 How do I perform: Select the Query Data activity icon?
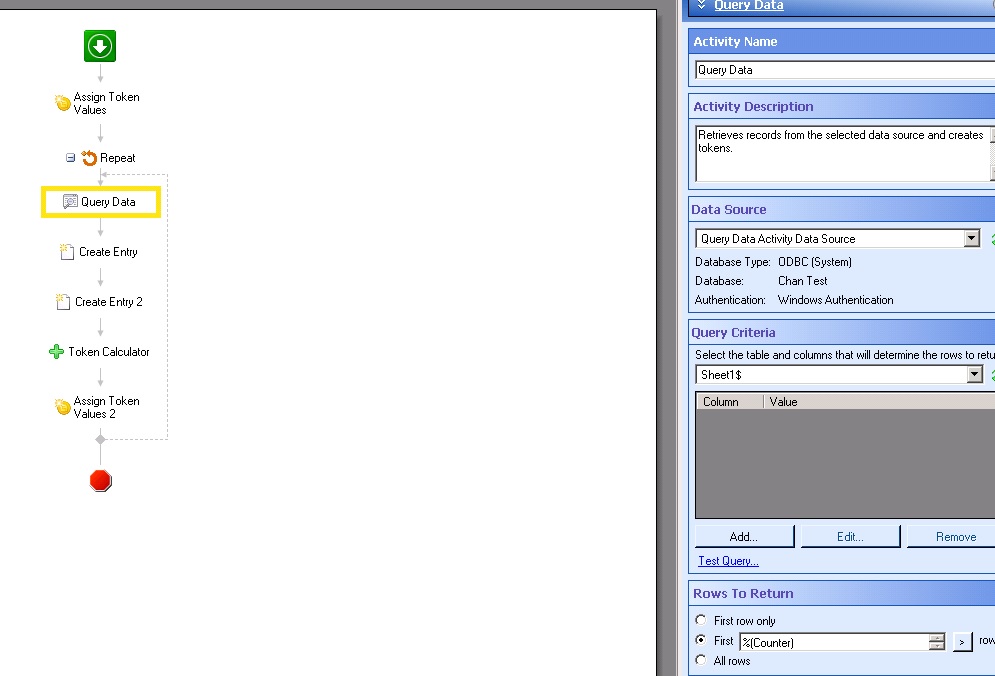pyautogui.click(x=70, y=202)
